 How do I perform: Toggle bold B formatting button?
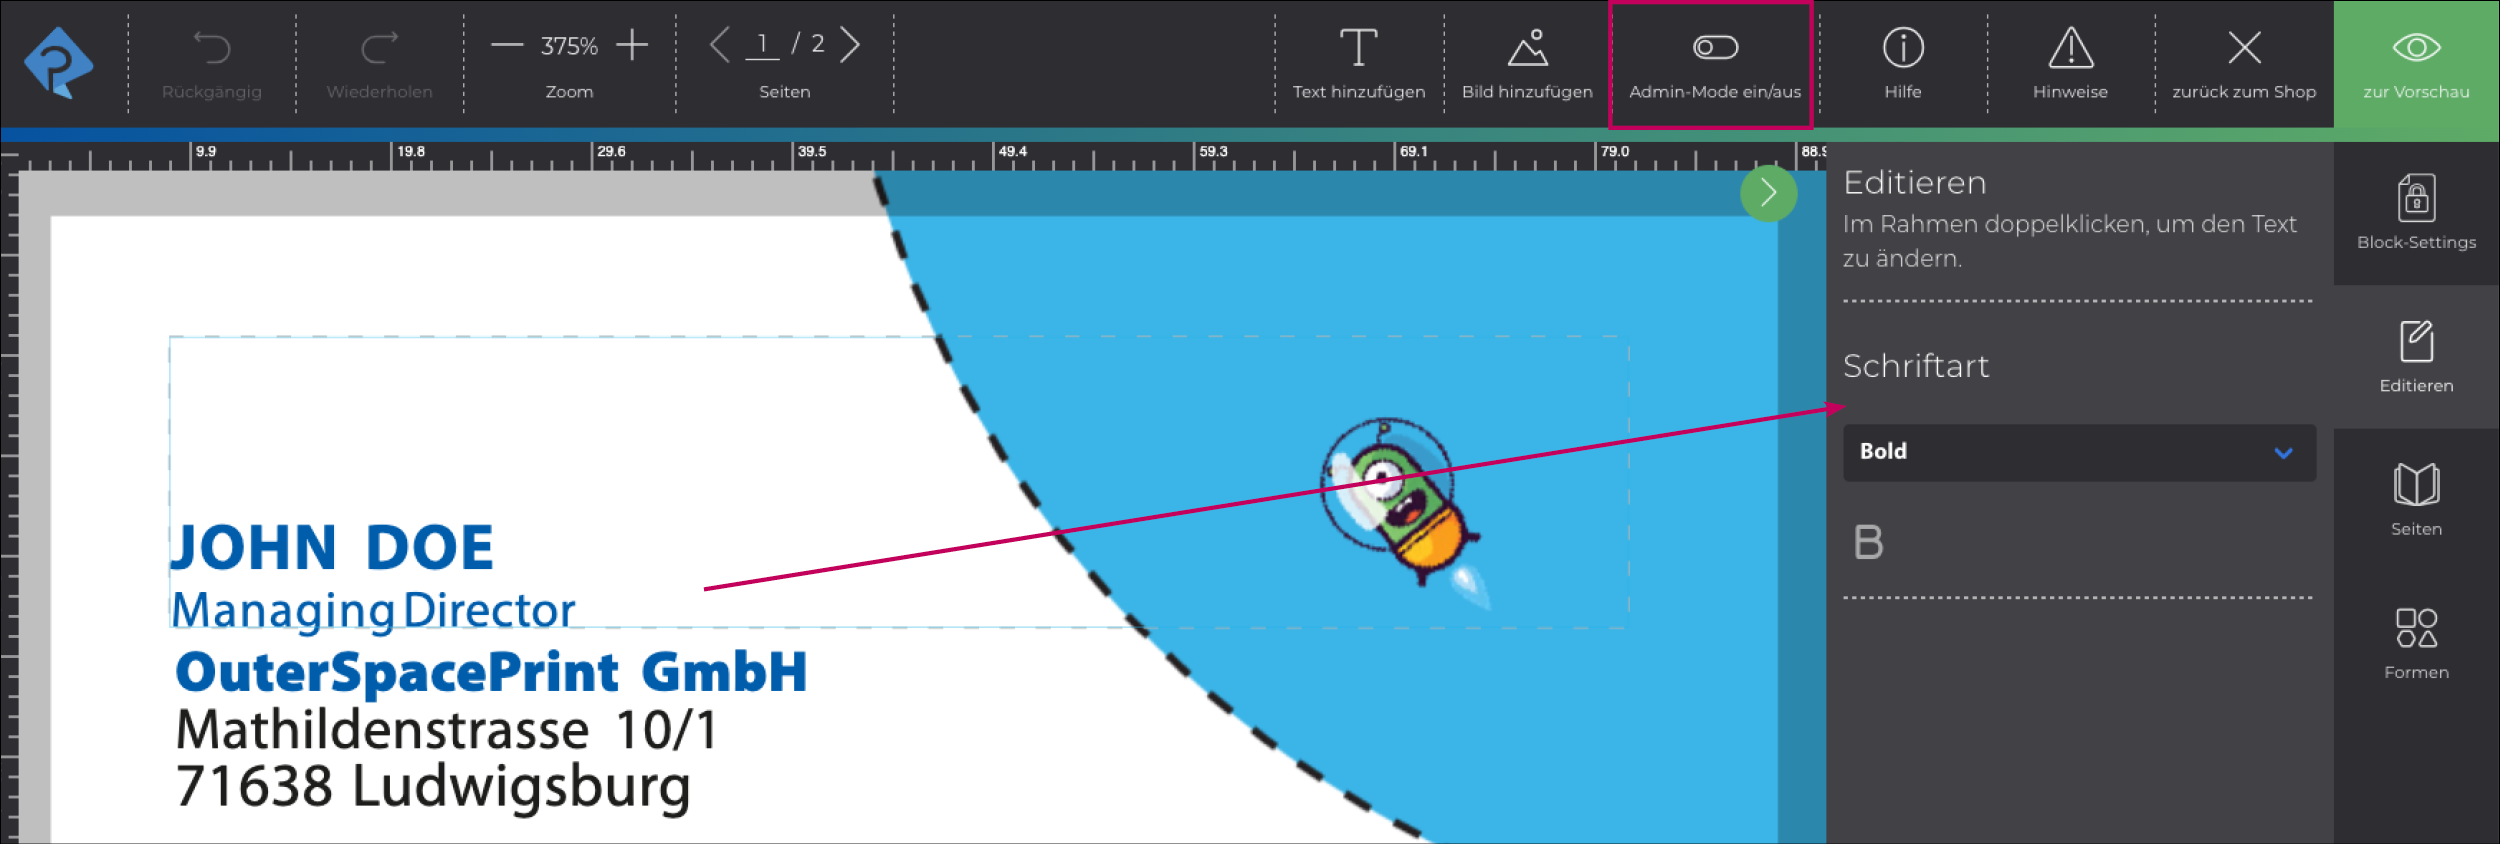(x=1868, y=543)
